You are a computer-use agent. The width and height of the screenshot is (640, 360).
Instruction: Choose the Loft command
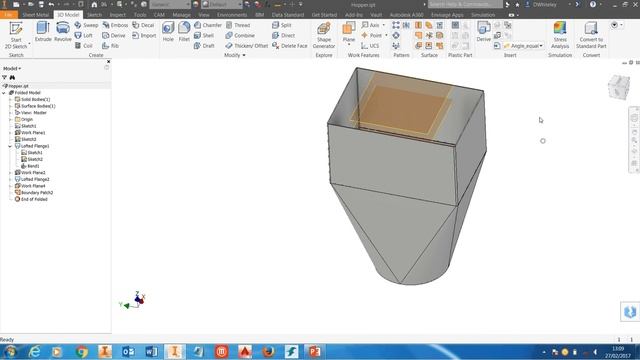click(x=84, y=36)
